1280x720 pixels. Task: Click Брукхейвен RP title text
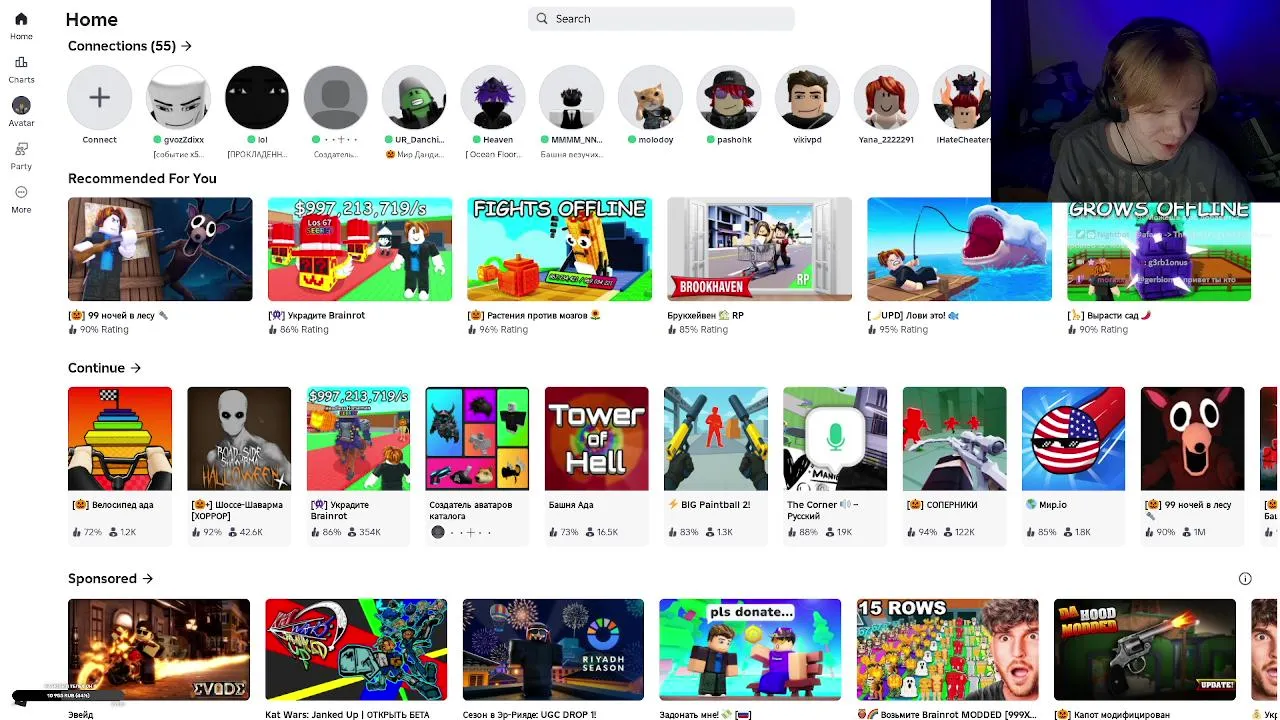(x=705, y=315)
